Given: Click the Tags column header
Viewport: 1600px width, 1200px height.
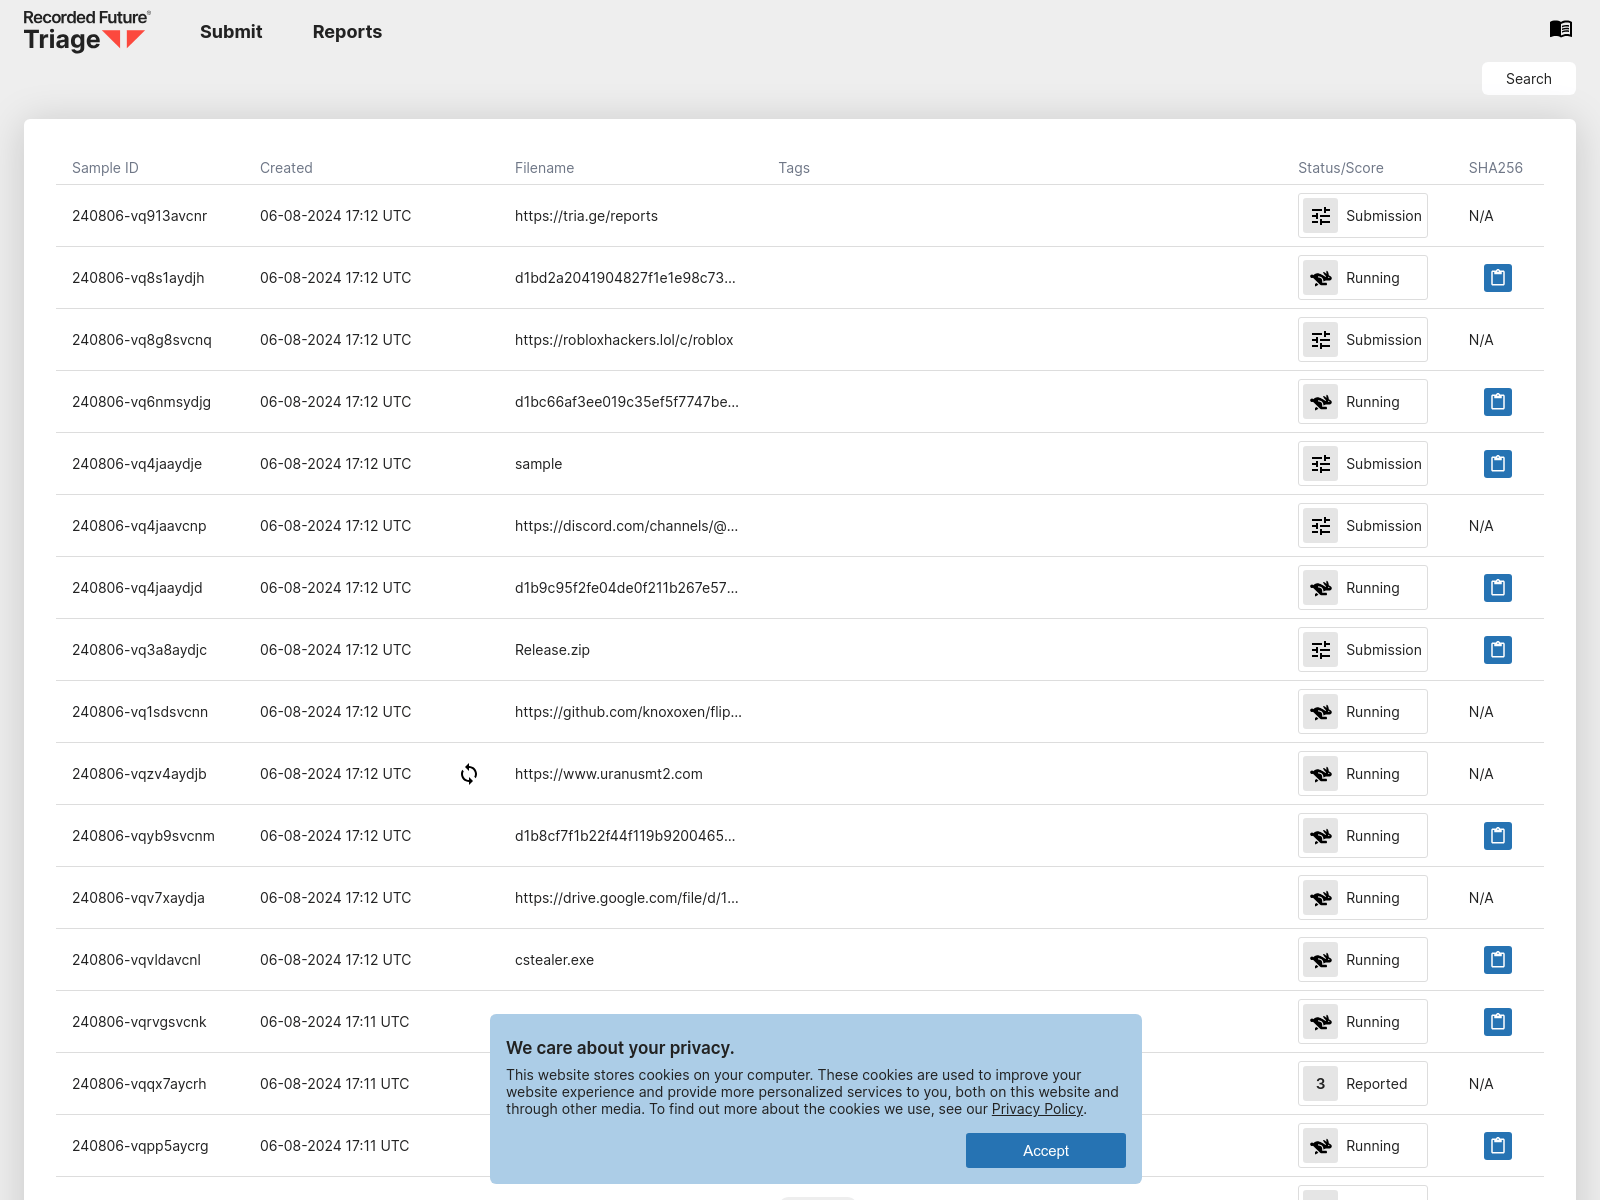Looking at the screenshot, I should coord(794,168).
